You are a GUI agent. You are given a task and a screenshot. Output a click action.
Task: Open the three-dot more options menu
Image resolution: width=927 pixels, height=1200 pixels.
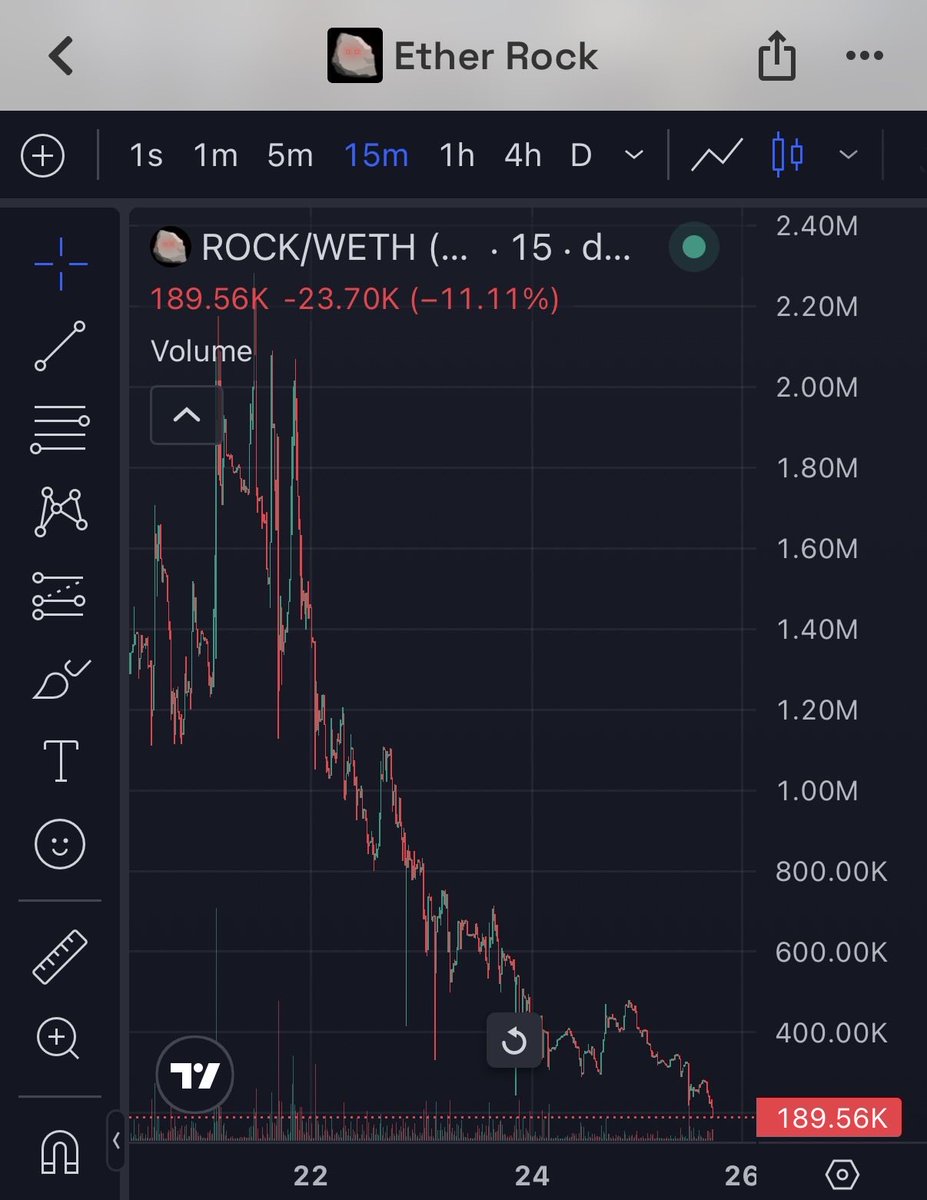point(865,56)
